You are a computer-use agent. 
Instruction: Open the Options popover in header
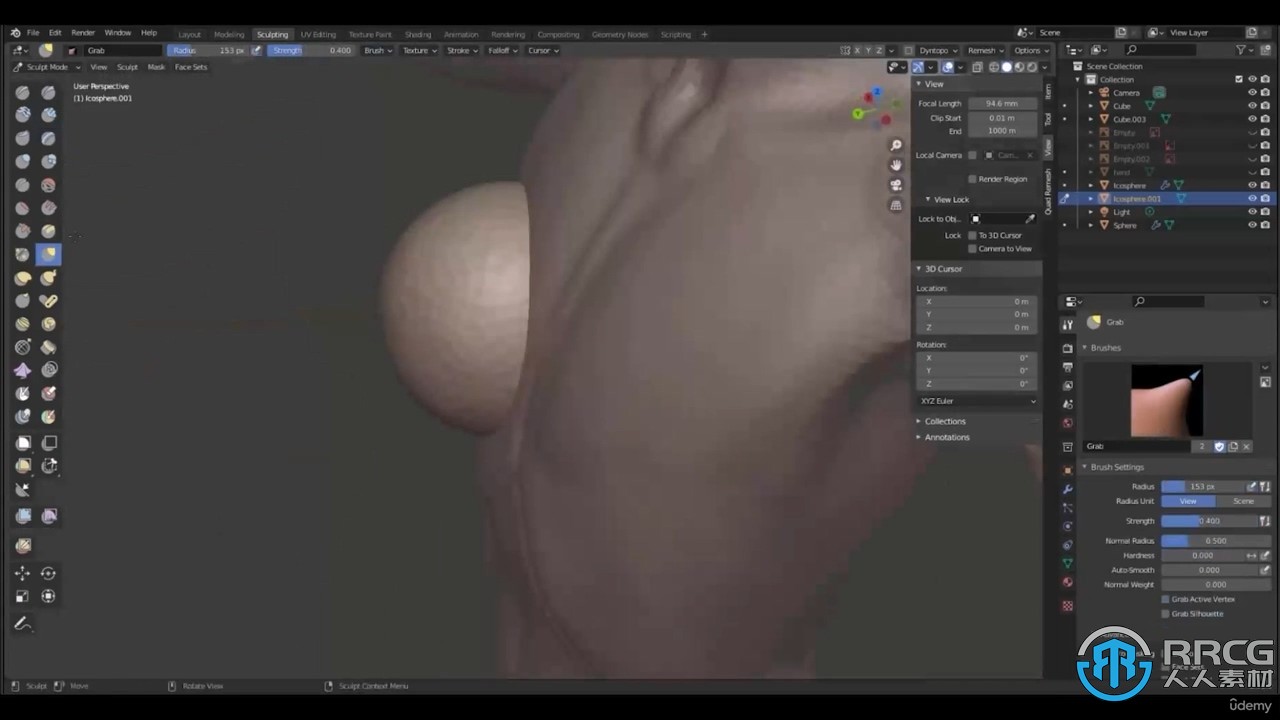1029,50
